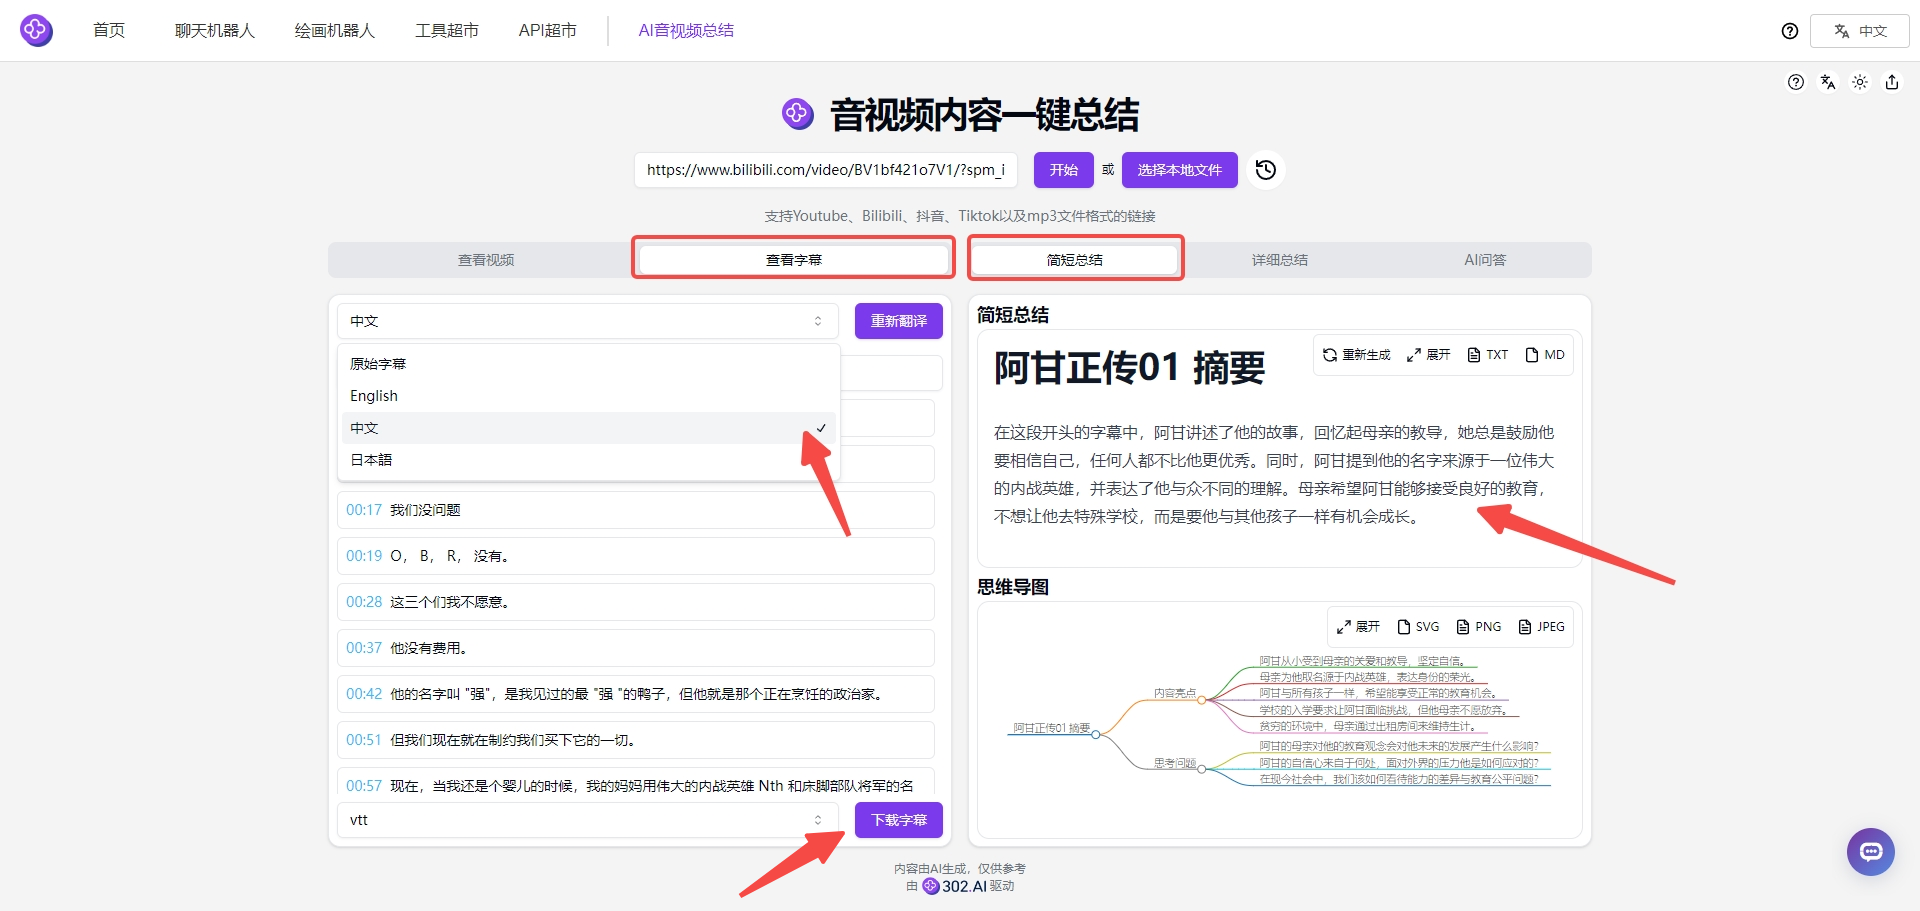The height and width of the screenshot is (911, 1920).
Task: Jump to subtitle line at 00:19
Action: click(x=636, y=556)
